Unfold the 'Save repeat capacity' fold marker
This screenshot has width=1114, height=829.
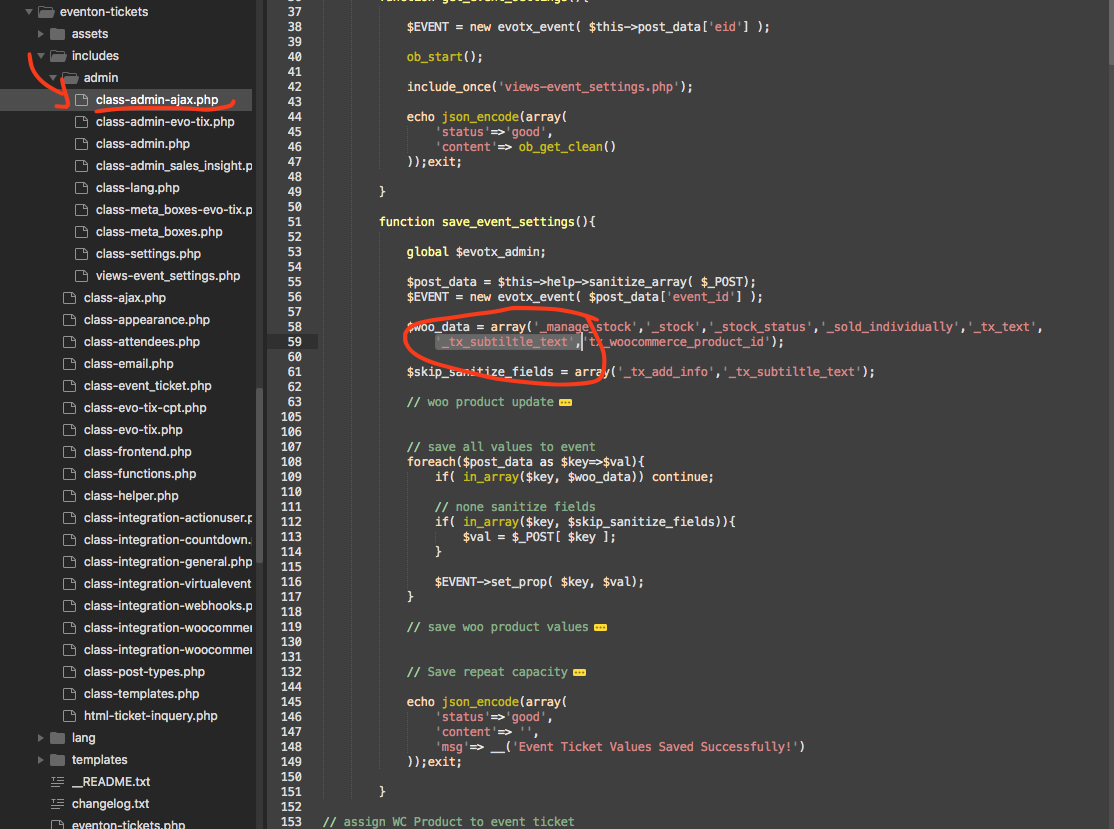tap(580, 673)
